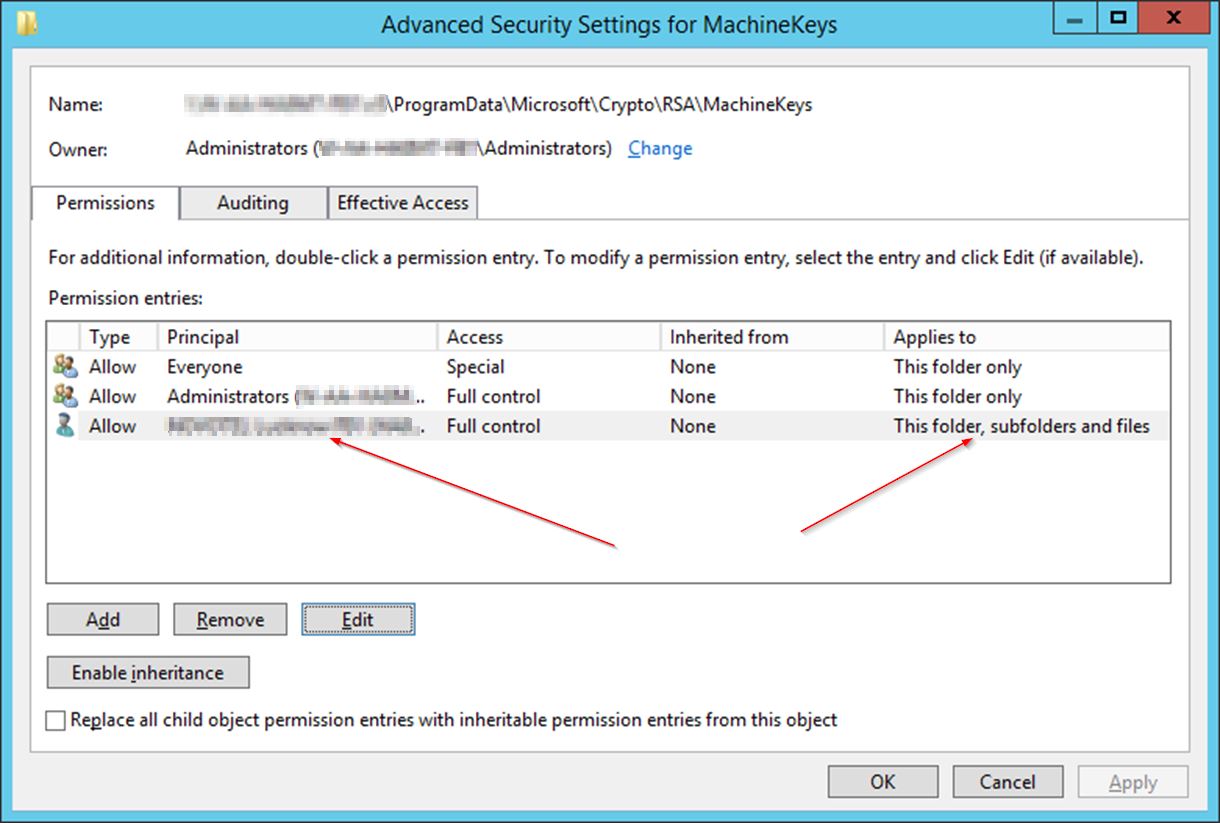The width and height of the screenshot is (1220, 823).
Task: Switch to the Effective Access tab
Action: 403,203
